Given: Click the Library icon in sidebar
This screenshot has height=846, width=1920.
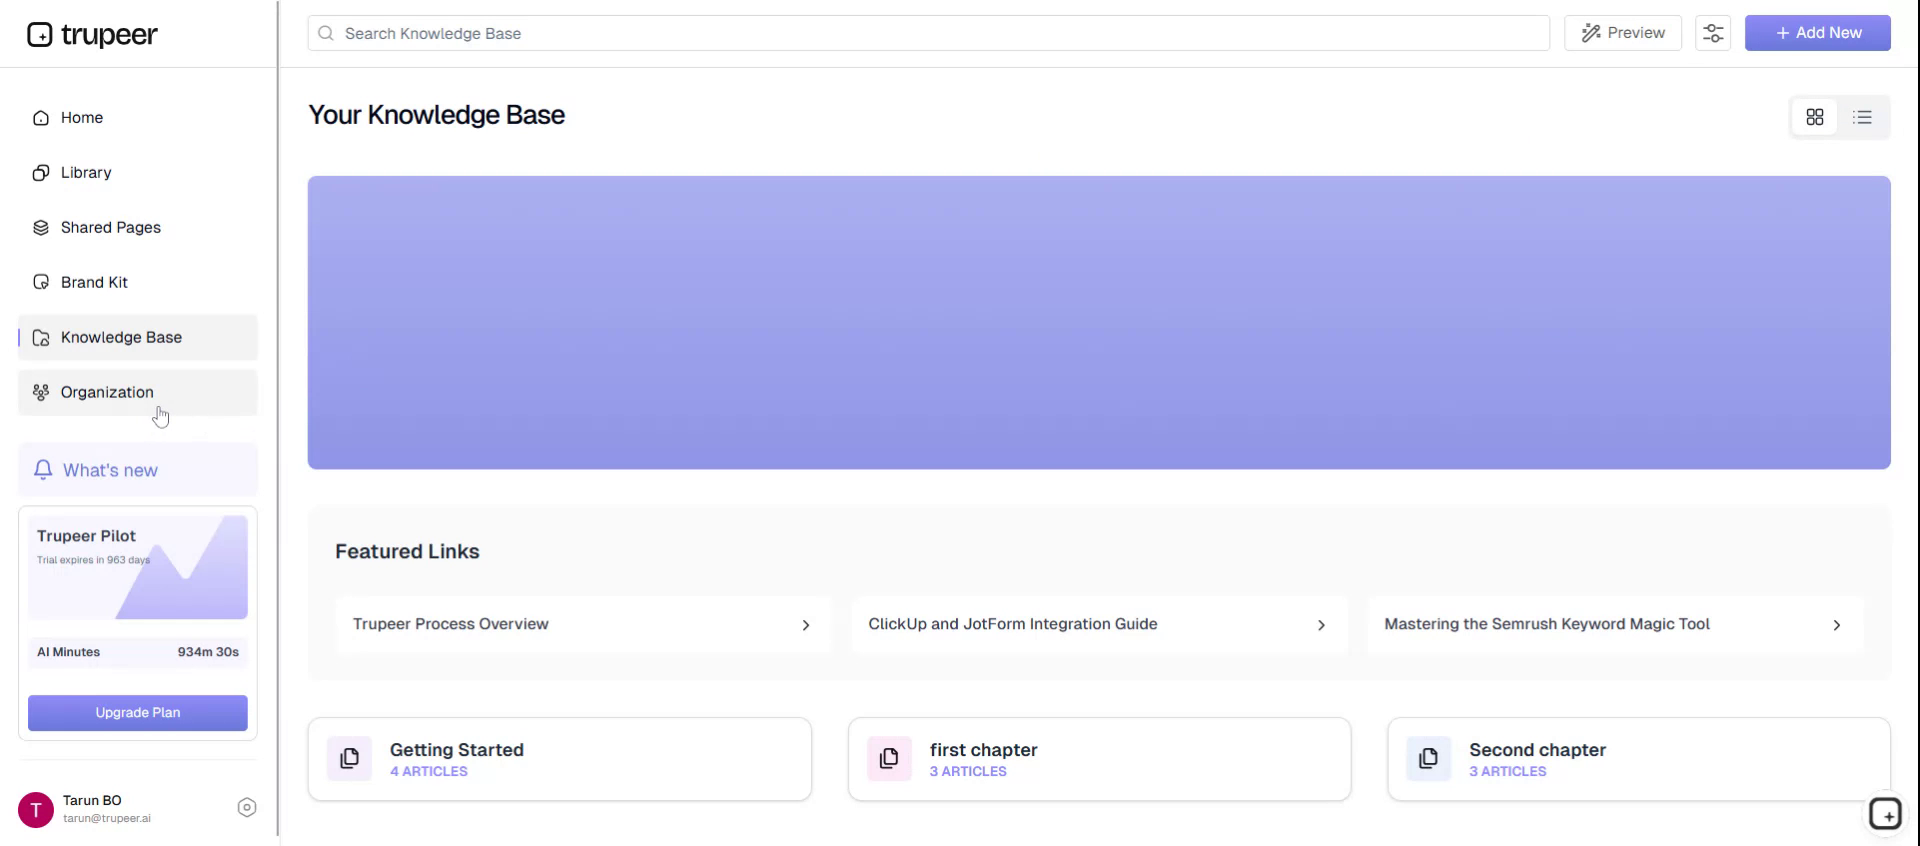Looking at the screenshot, I should 41,173.
